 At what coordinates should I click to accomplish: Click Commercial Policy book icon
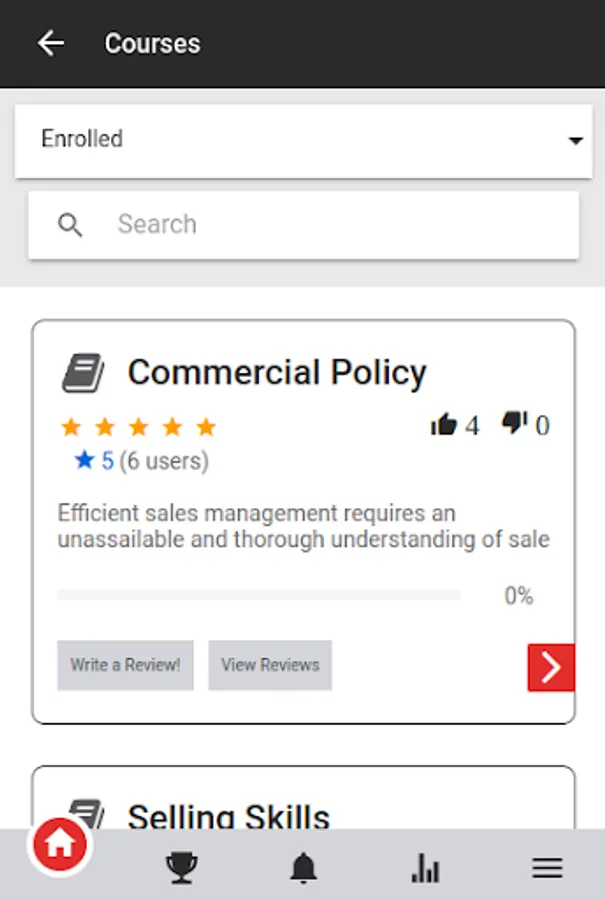(x=83, y=373)
